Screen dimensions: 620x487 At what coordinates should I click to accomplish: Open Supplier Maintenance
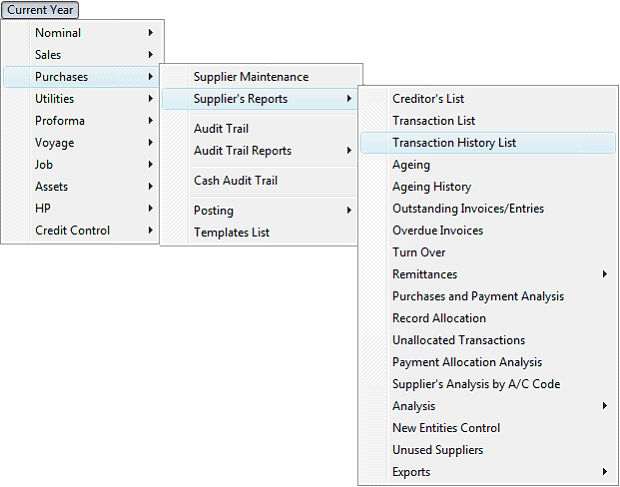click(x=259, y=77)
